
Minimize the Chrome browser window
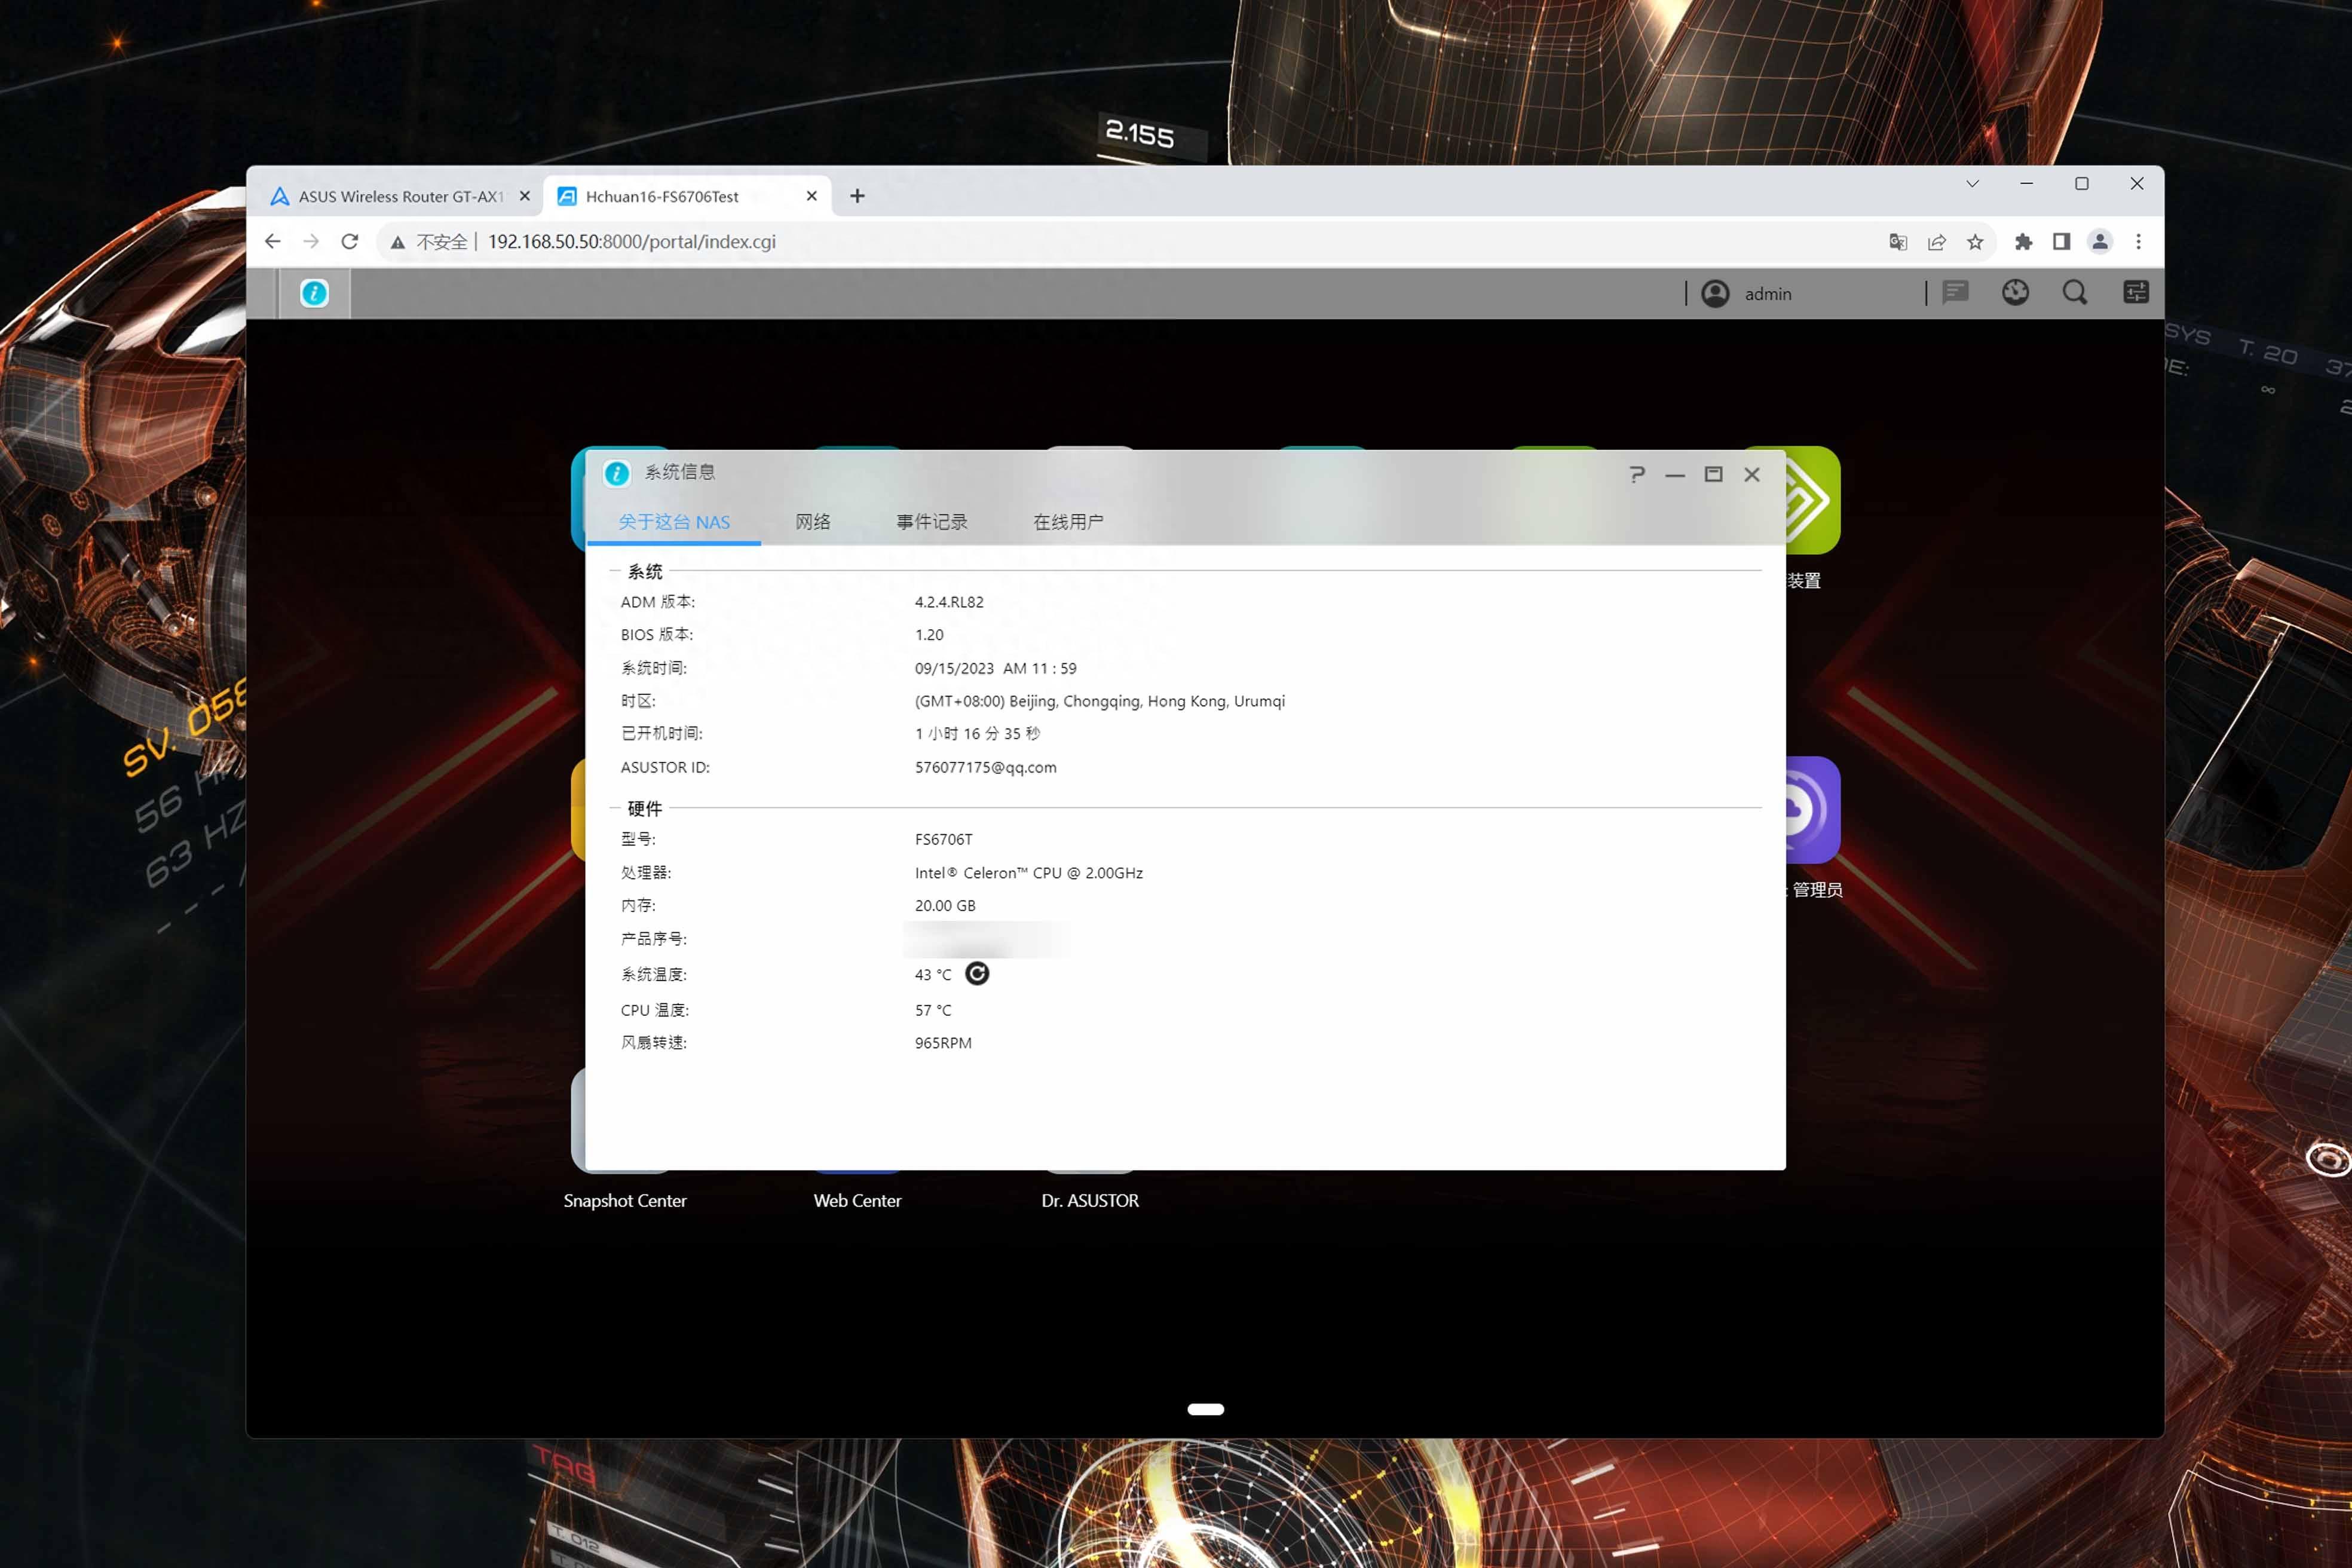tap(2027, 184)
